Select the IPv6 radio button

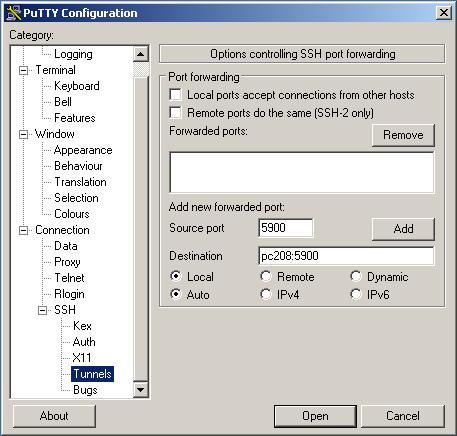click(x=356, y=294)
